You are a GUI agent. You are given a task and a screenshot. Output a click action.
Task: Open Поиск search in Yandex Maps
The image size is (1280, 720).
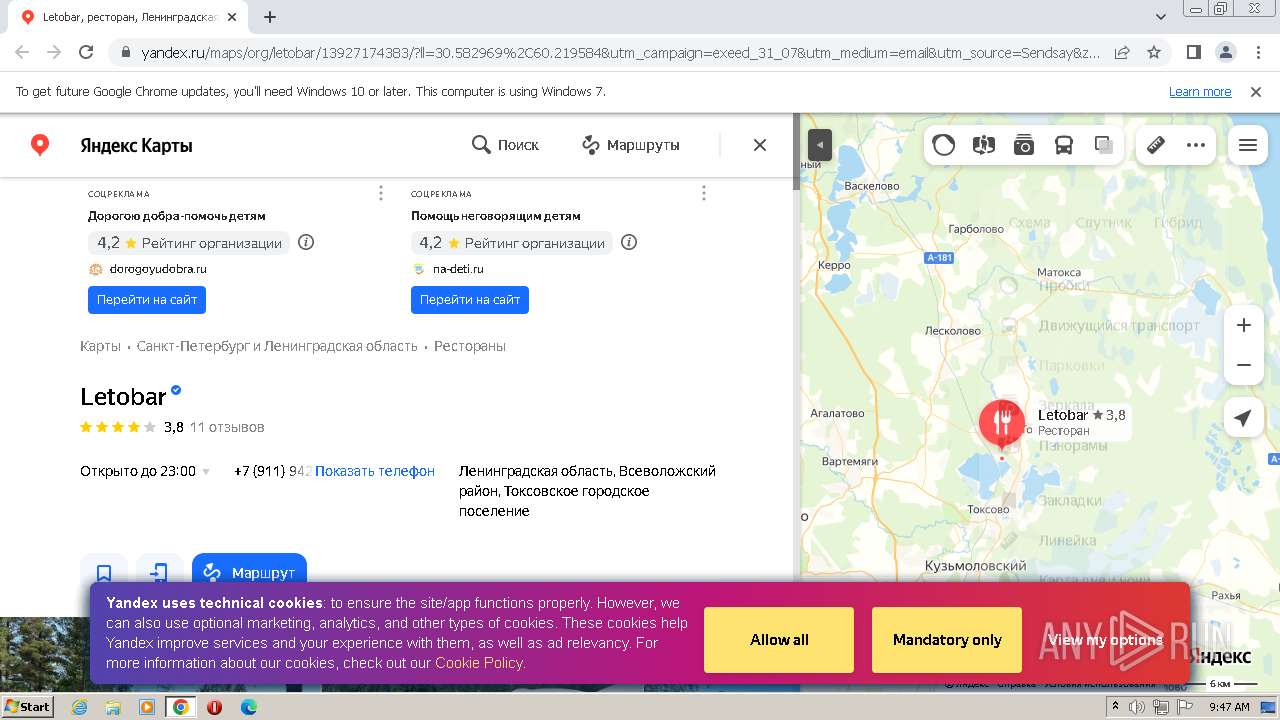[x=505, y=145]
